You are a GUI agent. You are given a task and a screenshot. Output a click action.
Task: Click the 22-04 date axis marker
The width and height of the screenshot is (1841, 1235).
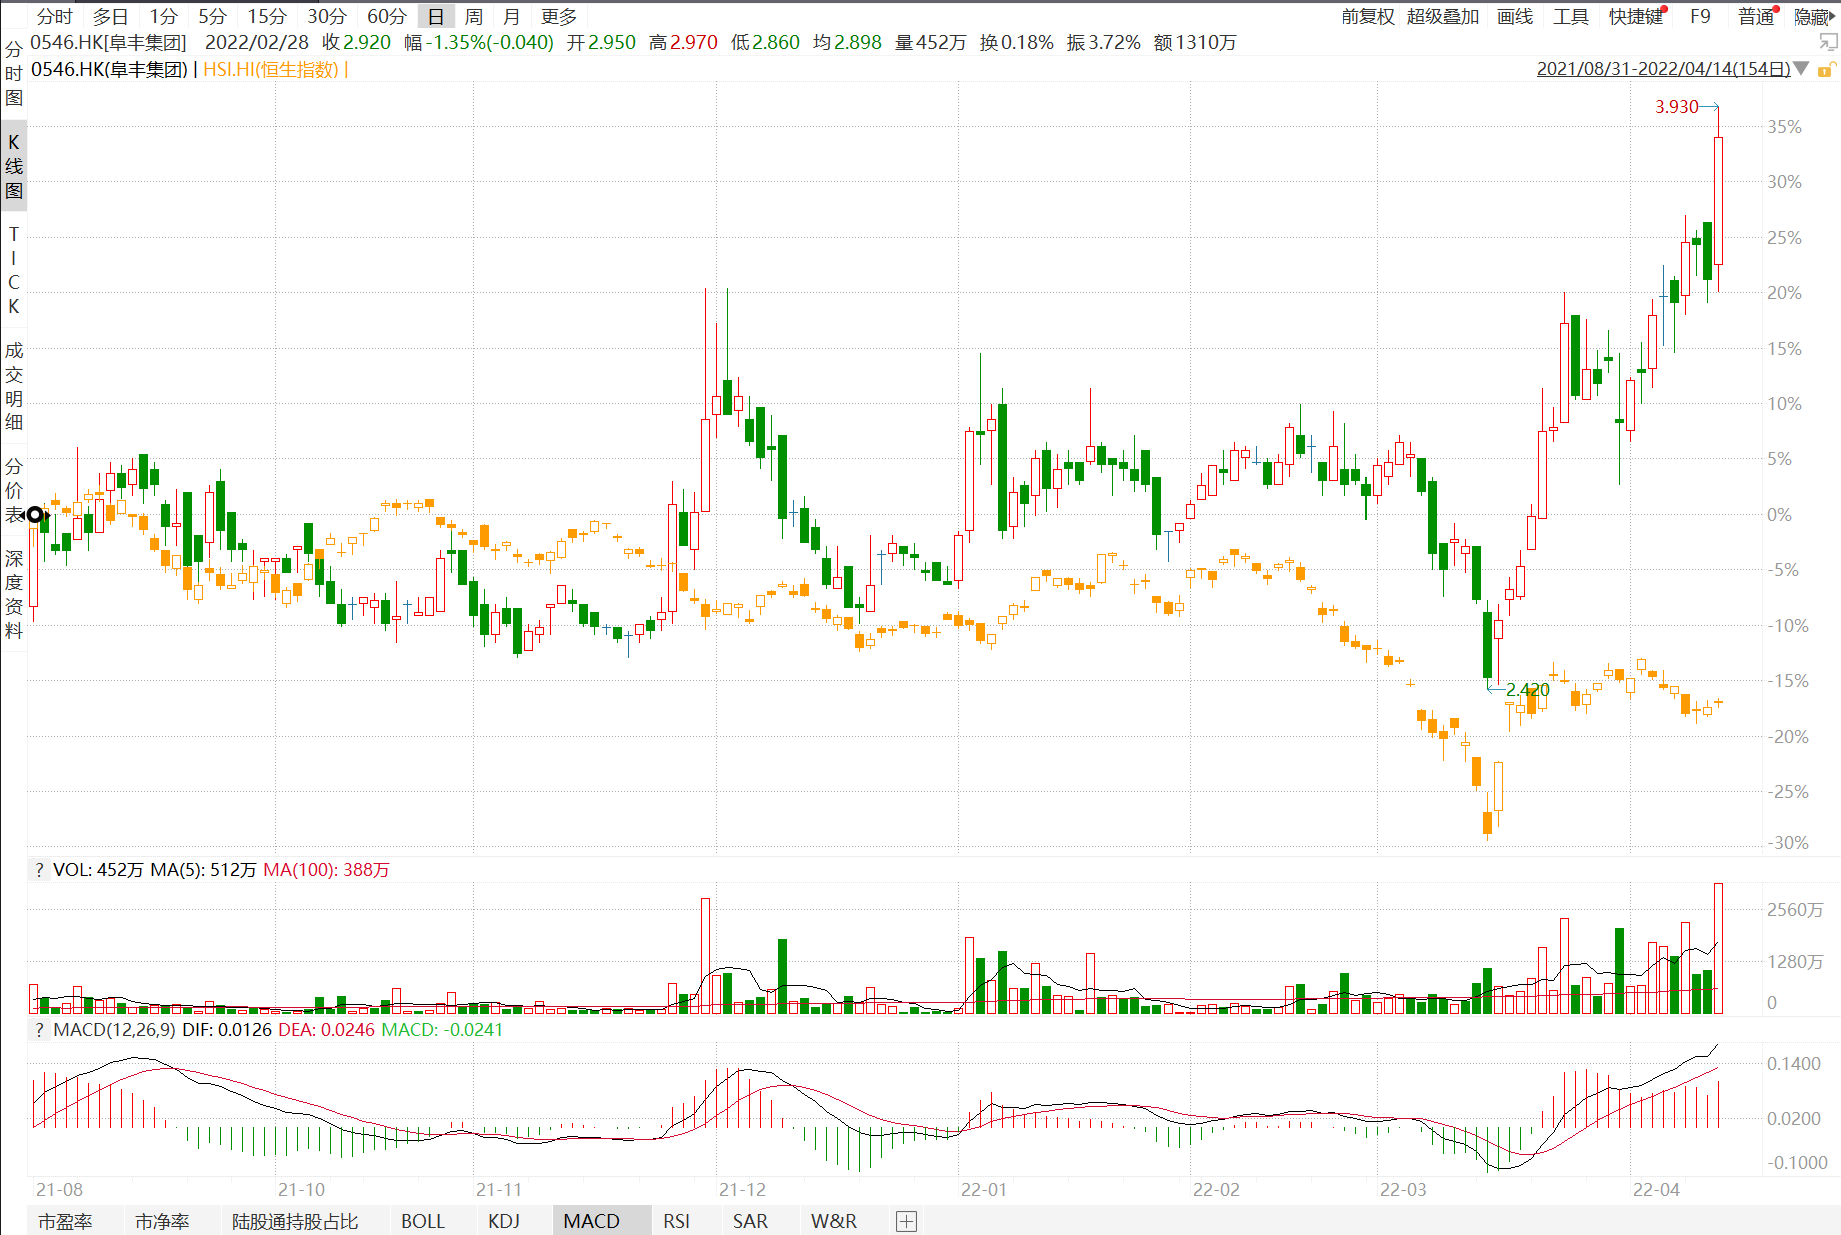(x=1657, y=1190)
